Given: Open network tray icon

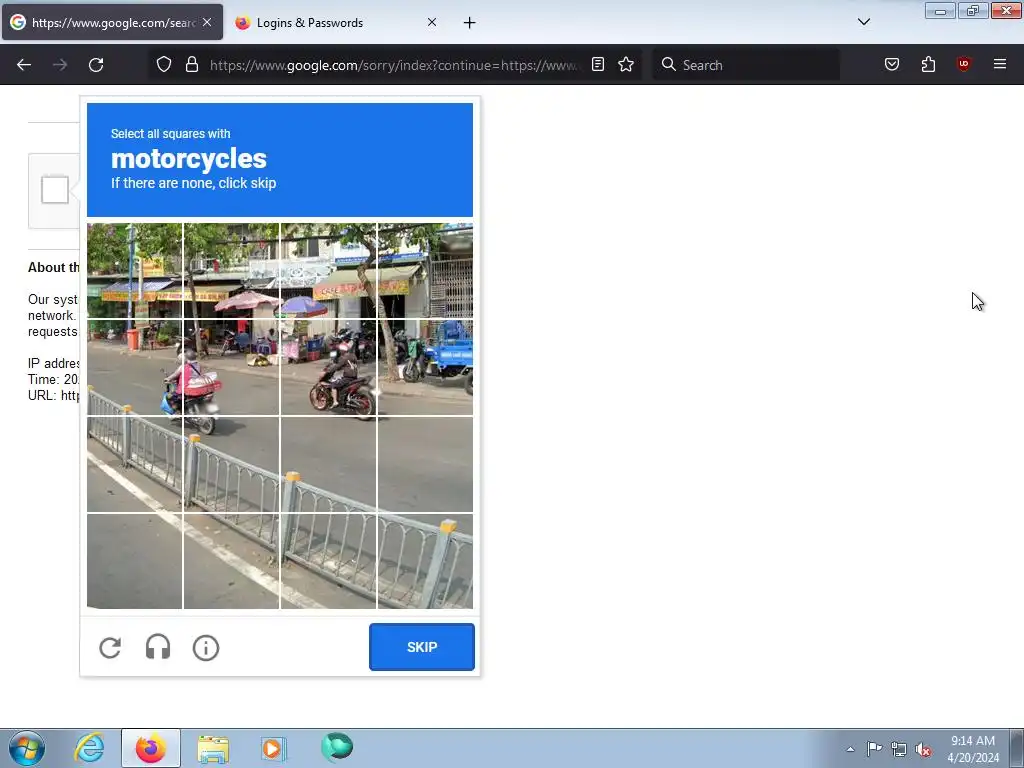Looking at the screenshot, I should 899,749.
